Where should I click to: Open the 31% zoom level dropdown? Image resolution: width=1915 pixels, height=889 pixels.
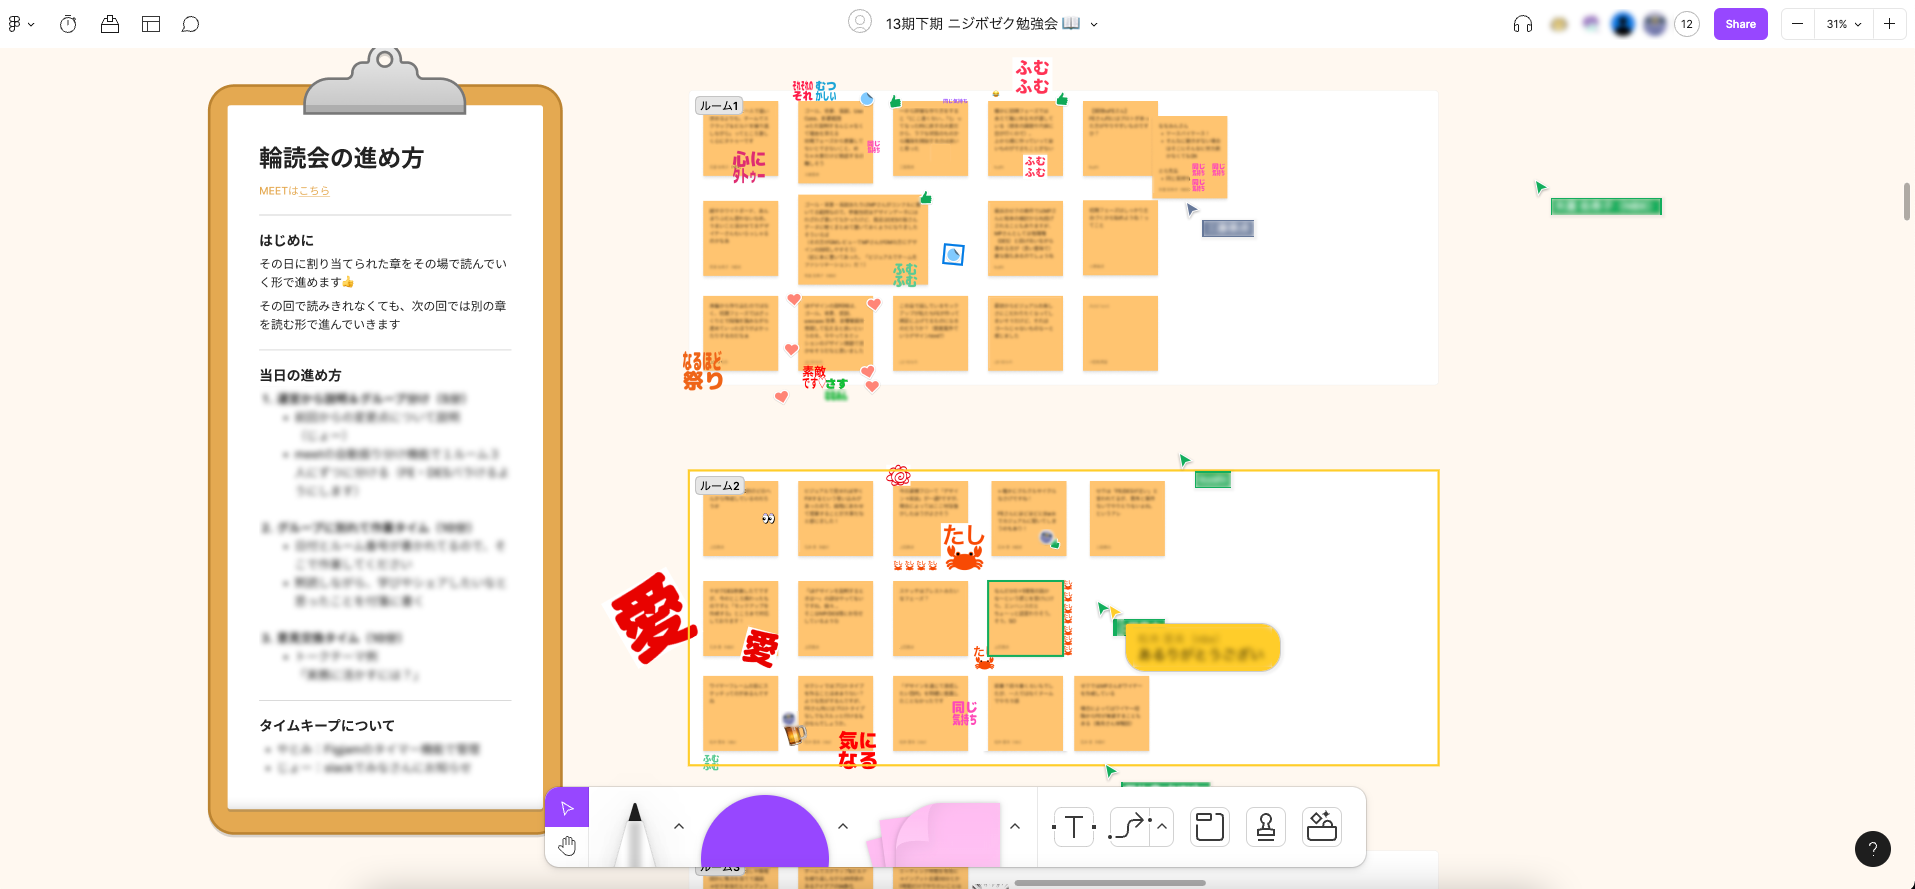point(1844,24)
